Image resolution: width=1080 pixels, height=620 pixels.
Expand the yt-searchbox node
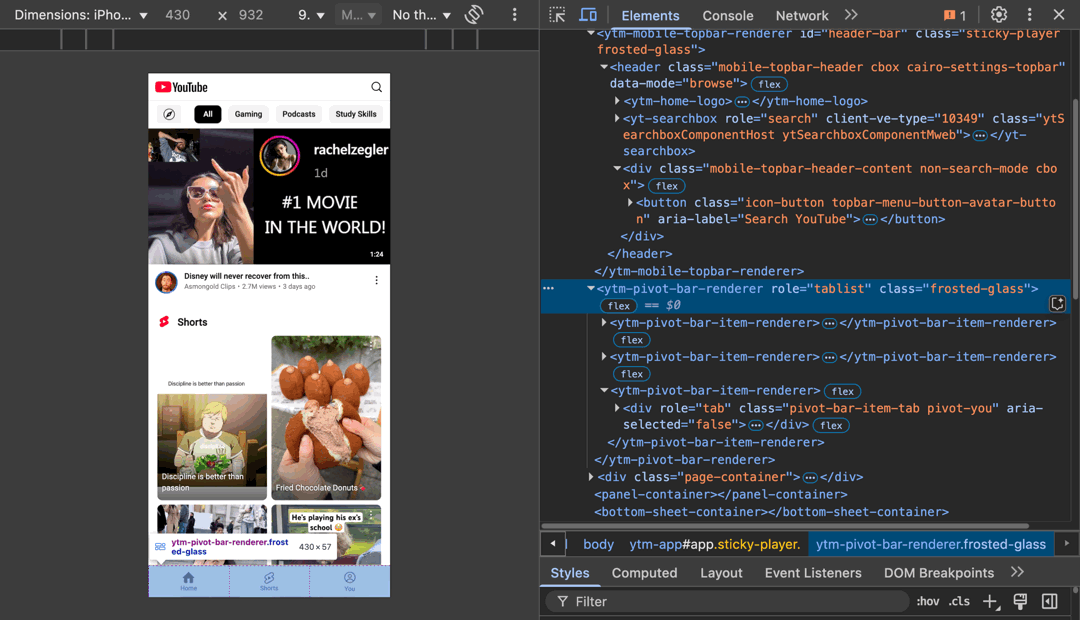[x=617, y=118]
